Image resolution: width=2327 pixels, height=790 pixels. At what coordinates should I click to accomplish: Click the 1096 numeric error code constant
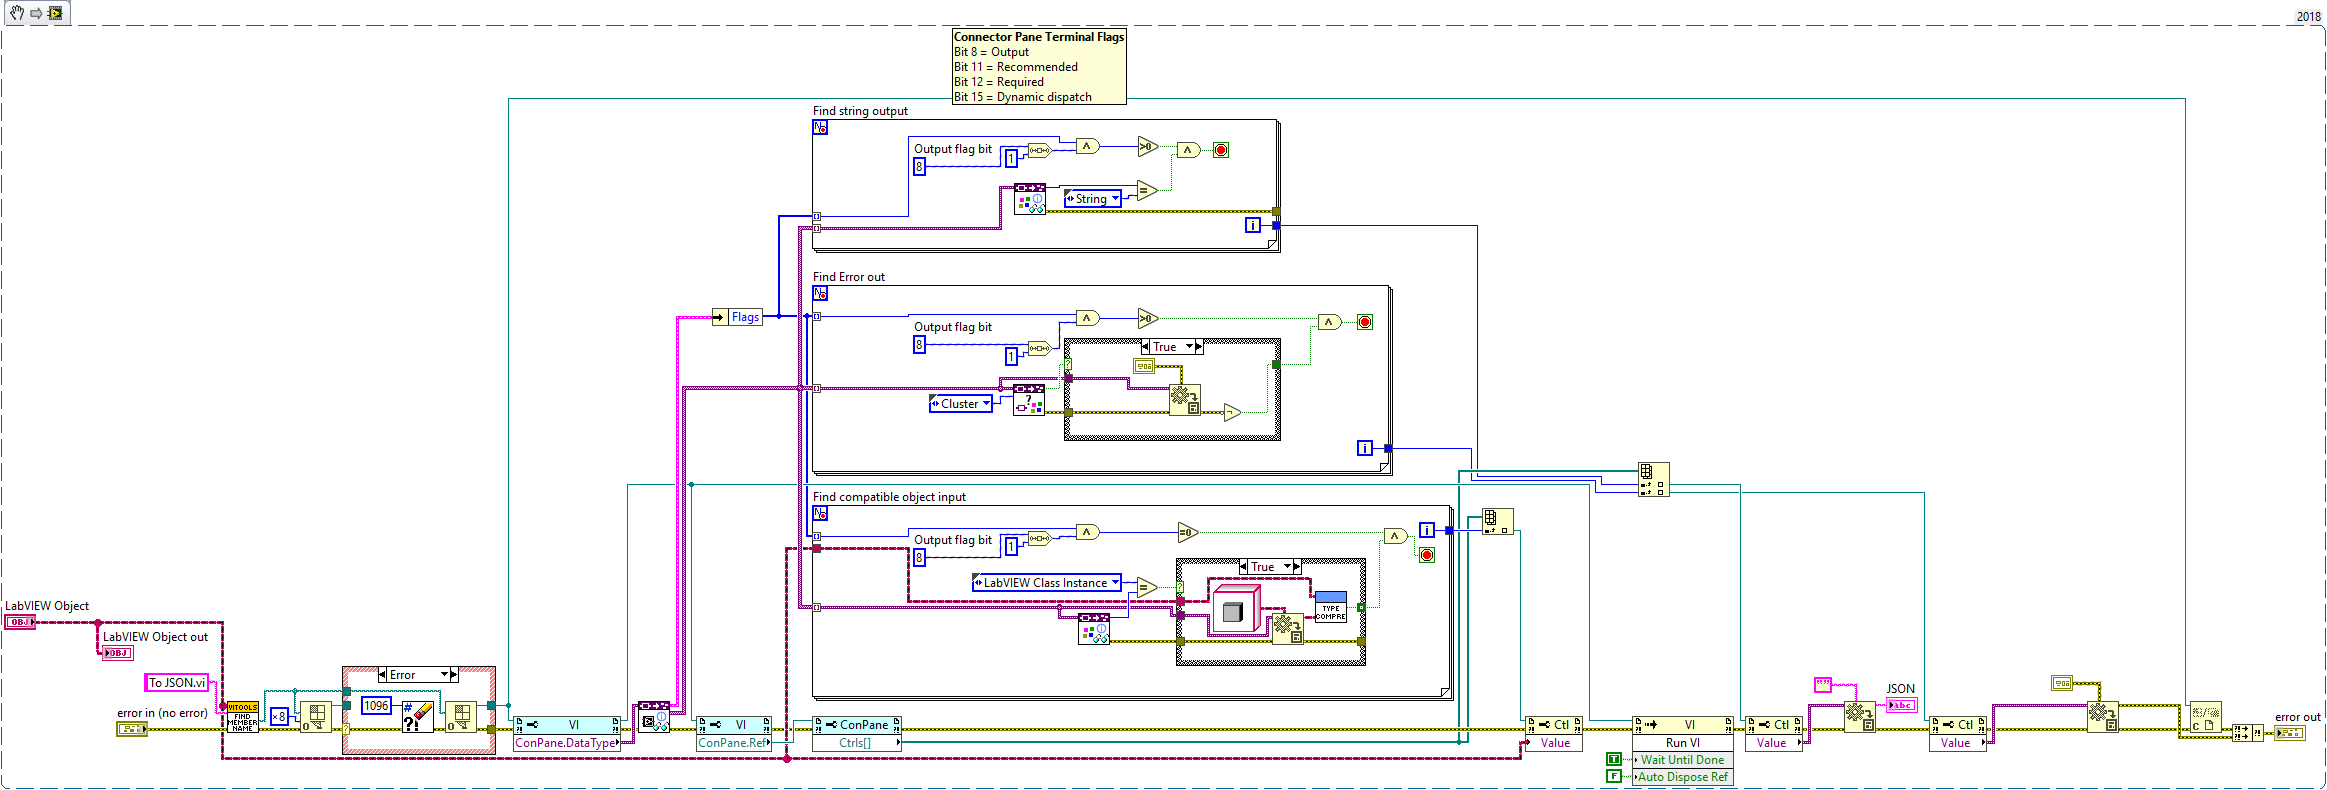click(376, 706)
